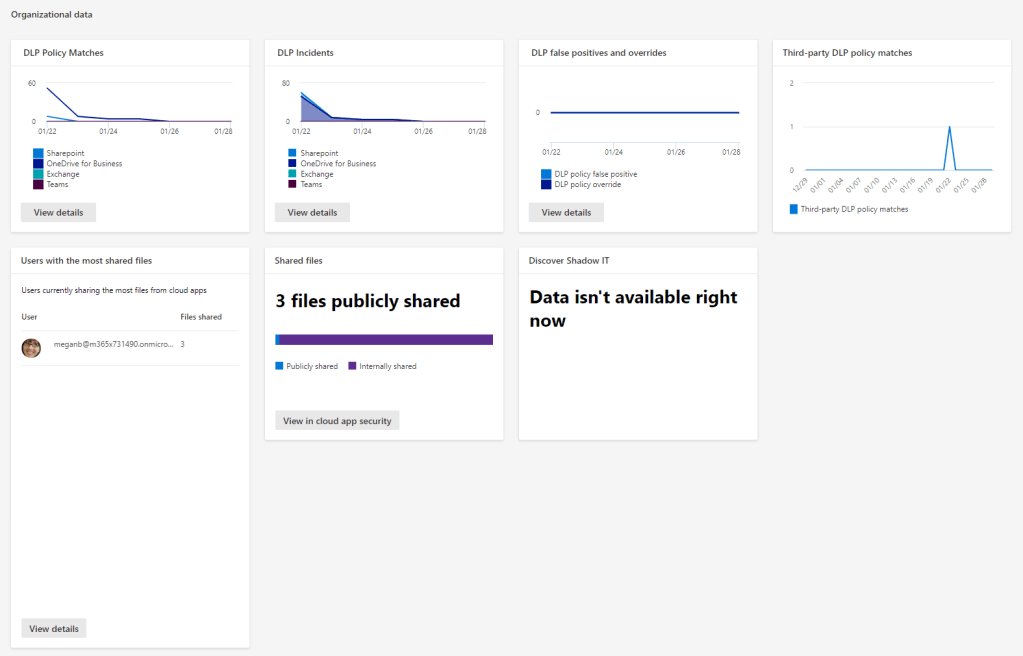1023x656 pixels.
Task: Click the Internally shared legend icon
Action: (x=352, y=366)
